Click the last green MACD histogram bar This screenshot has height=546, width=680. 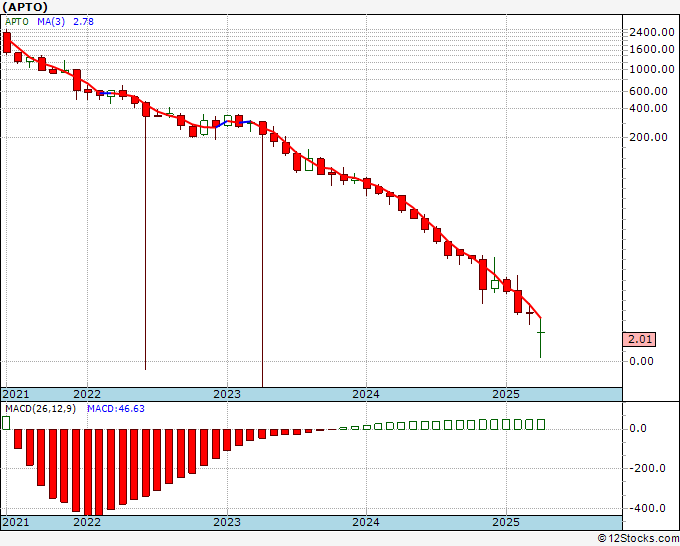pyautogui.click(x=541, y=424)
